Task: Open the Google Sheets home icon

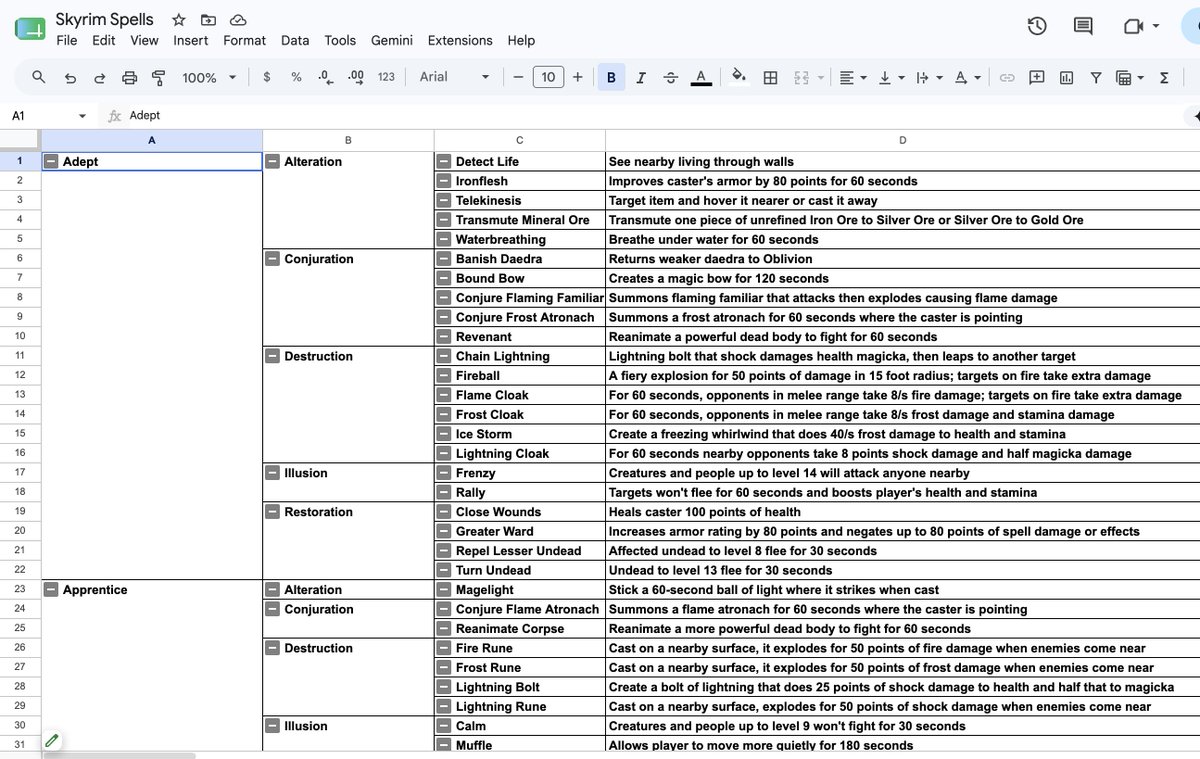Action: [29, 29]
